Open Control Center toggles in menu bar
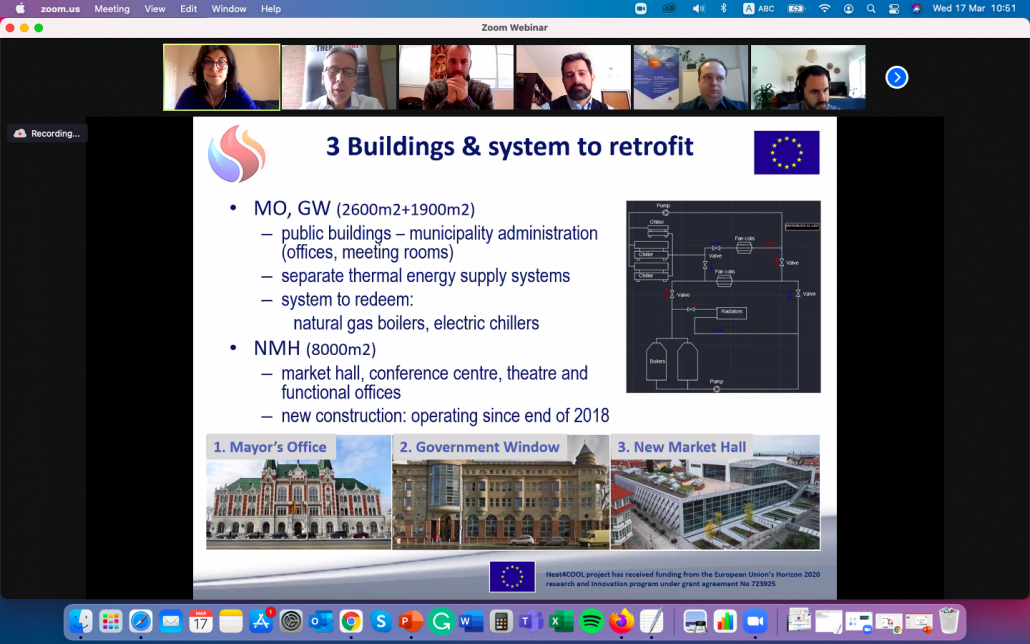 (x=893, y=9)
